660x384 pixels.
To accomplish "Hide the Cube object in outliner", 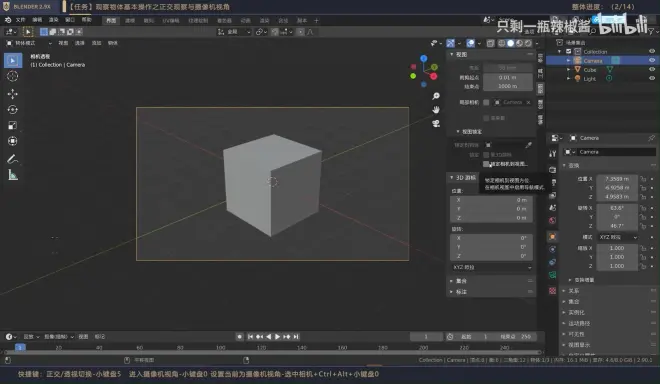I will tap(652, 69).
